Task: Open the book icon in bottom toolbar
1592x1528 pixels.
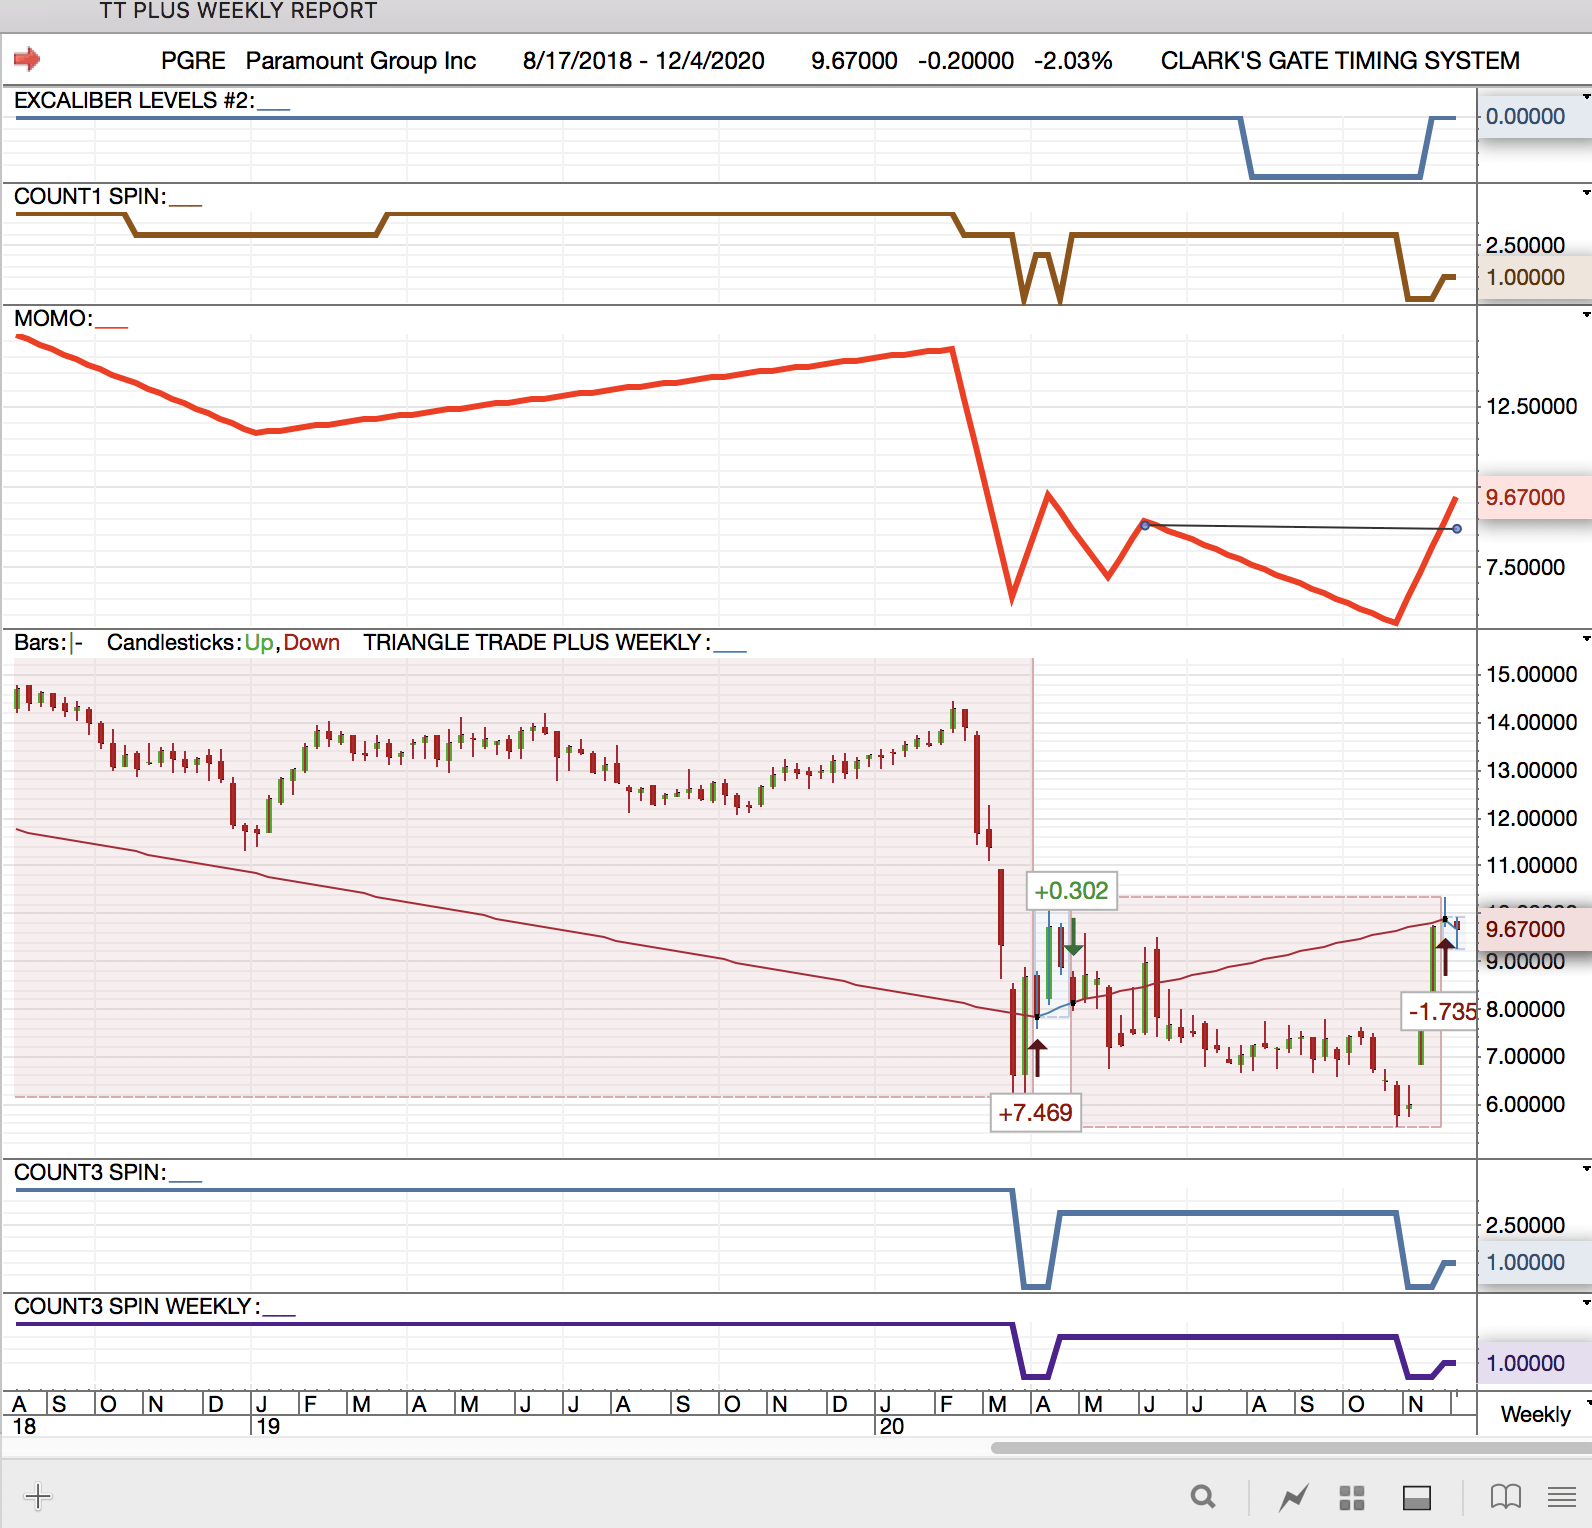Action: pyautogui.click(x=1505, y=1497)
